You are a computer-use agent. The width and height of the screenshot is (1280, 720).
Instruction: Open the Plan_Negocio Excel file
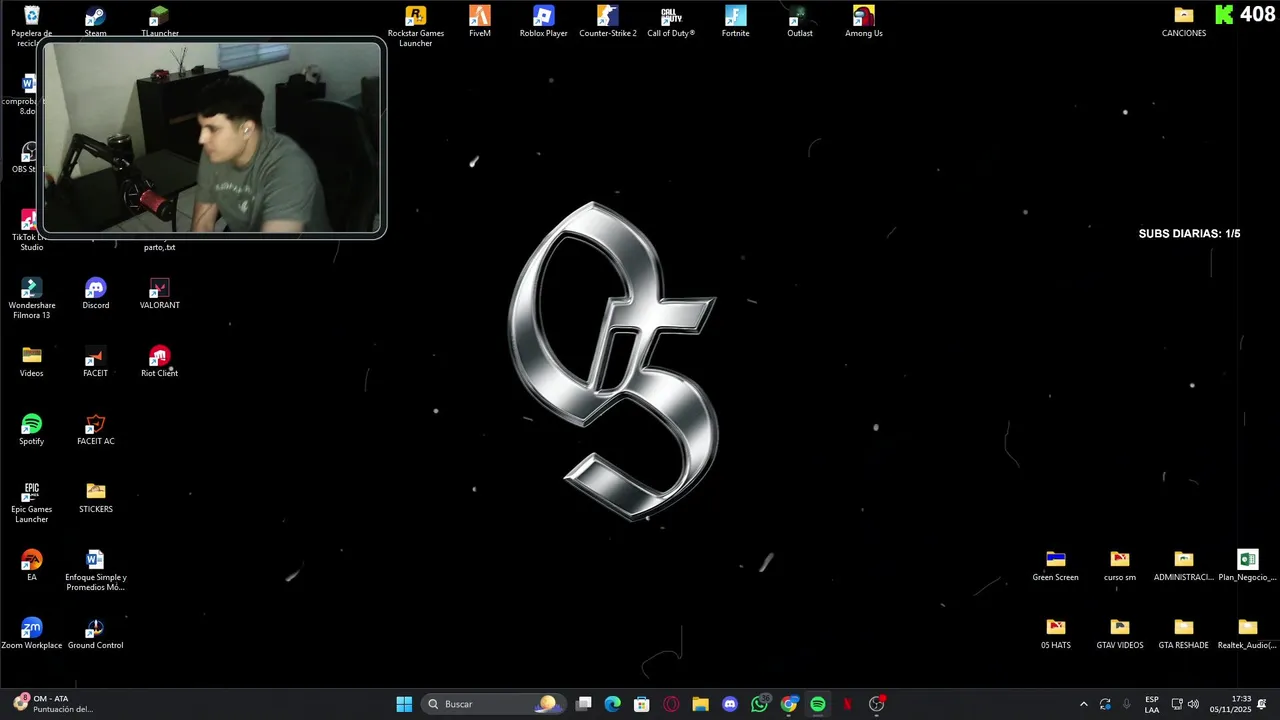coord(1247,566)
